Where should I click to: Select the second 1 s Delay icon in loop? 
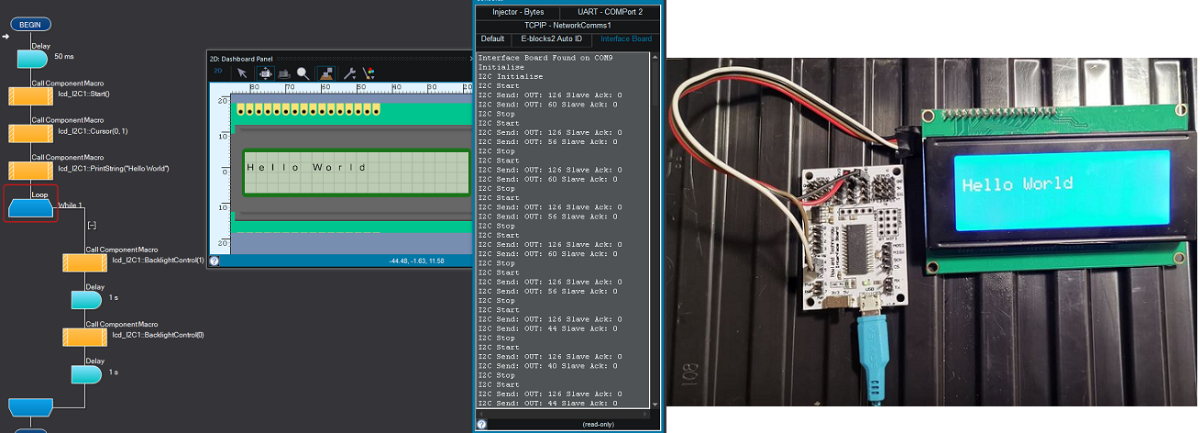pos(86,373)
